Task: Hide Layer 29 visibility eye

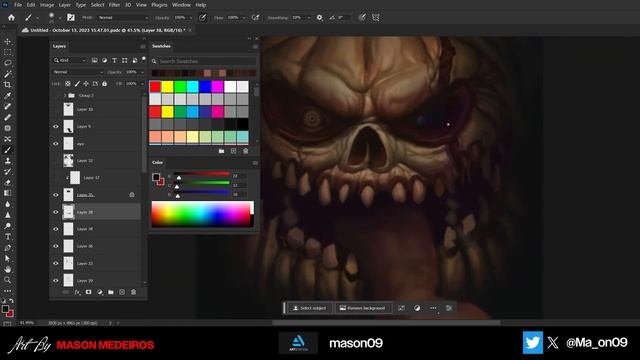Action: [56, 281]
